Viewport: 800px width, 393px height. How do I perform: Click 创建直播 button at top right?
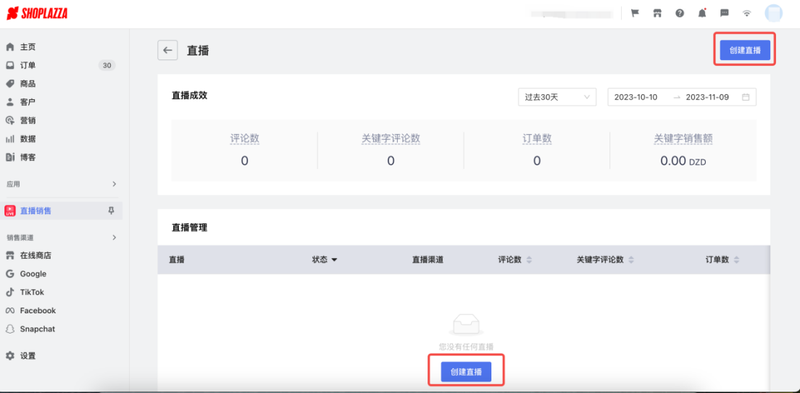tap(745, 50)
